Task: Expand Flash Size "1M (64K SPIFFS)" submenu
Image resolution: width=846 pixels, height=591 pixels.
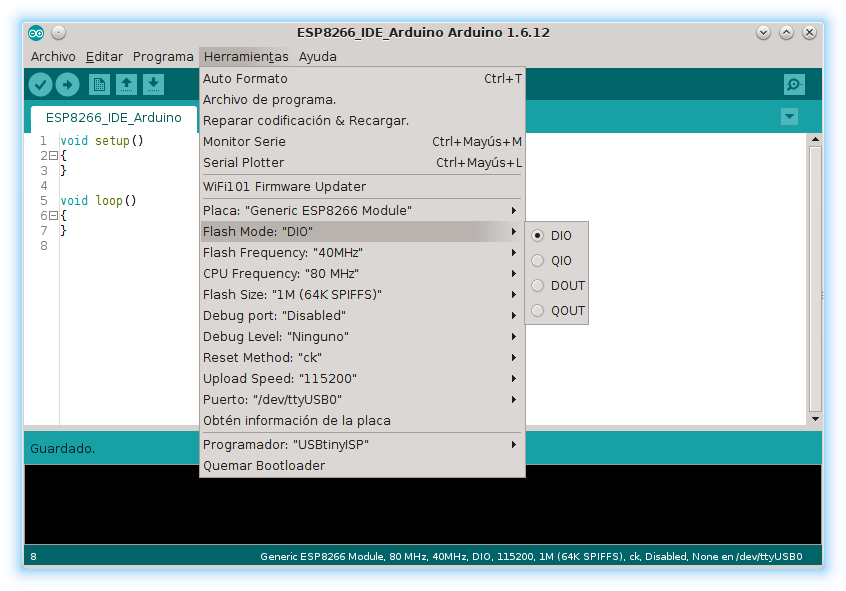Action: [x=362, y=295]
